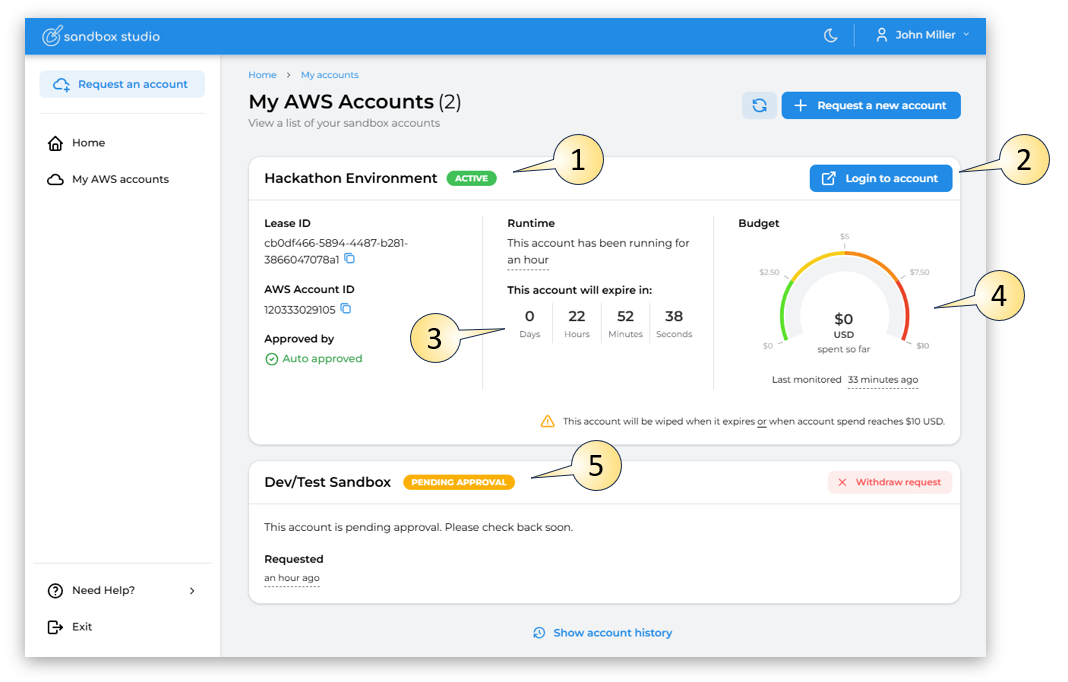Copy the Lease ID with copy icon
Screen dimensions: 1068x682
coord(350,259)
